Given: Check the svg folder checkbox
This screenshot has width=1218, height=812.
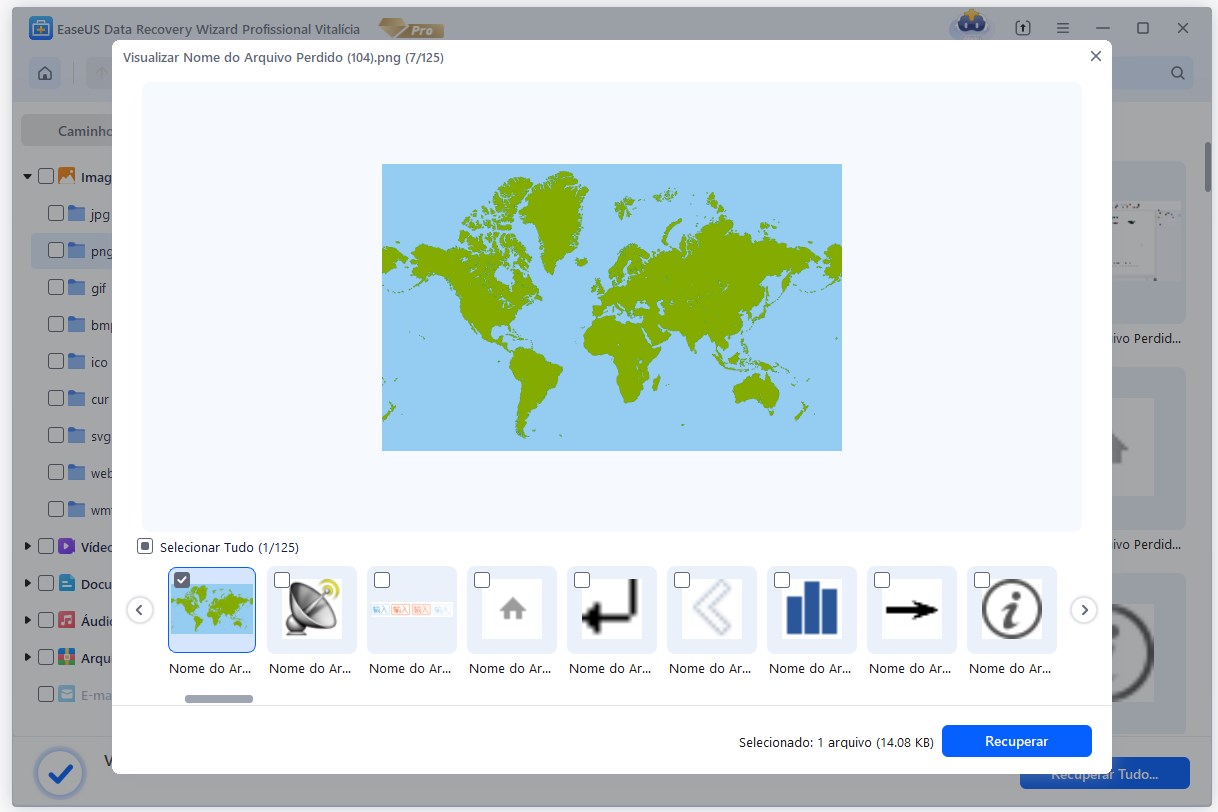Looking at the screenshot, I should [x=56, y=435].
